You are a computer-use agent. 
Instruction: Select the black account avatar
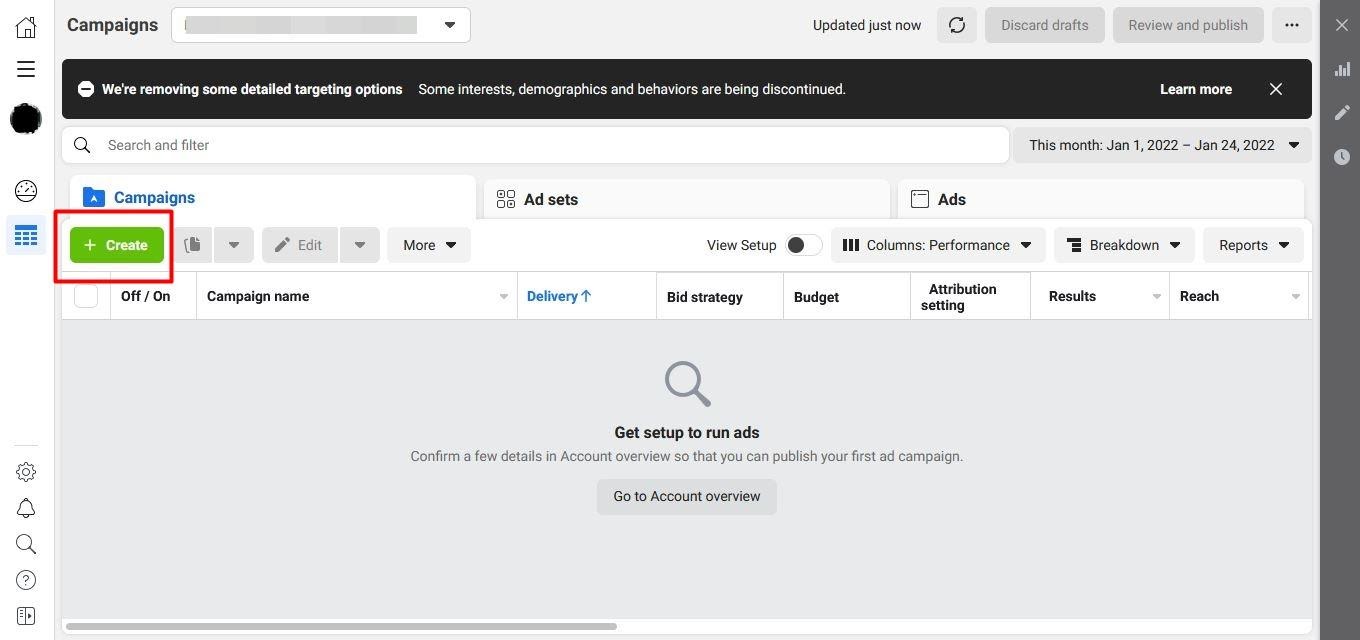pyautogui.click(x=26, y=120)
